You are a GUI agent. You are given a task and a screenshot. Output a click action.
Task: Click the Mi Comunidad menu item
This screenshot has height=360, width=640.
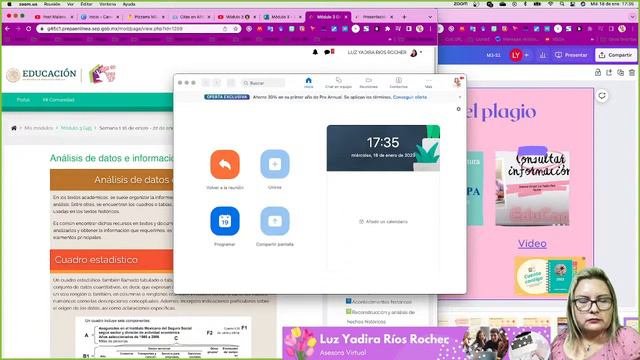click(58, 100)
